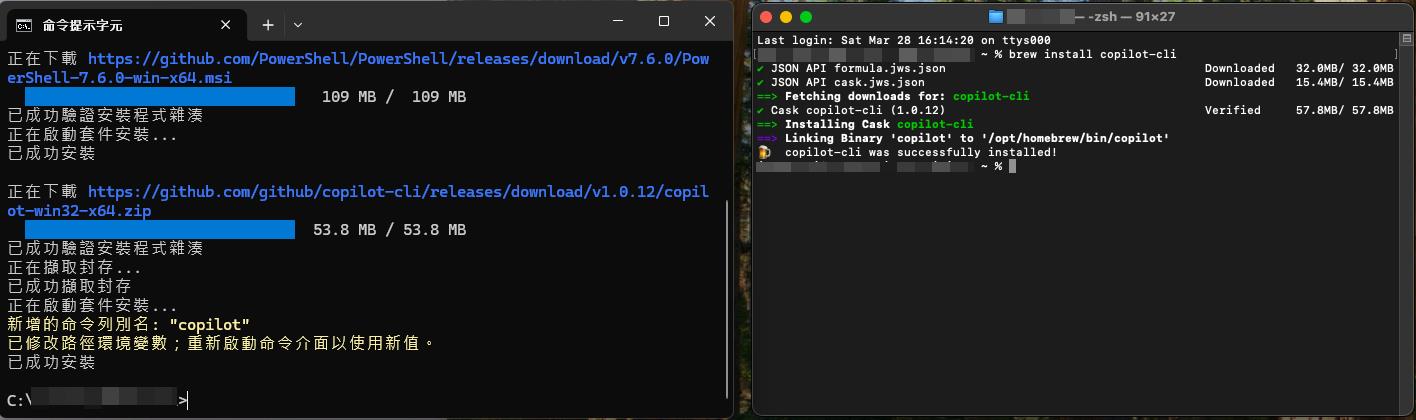Click the cmd icon on the terminal tab
This screenshot has height=420, width=1416.
pos(25,24)
